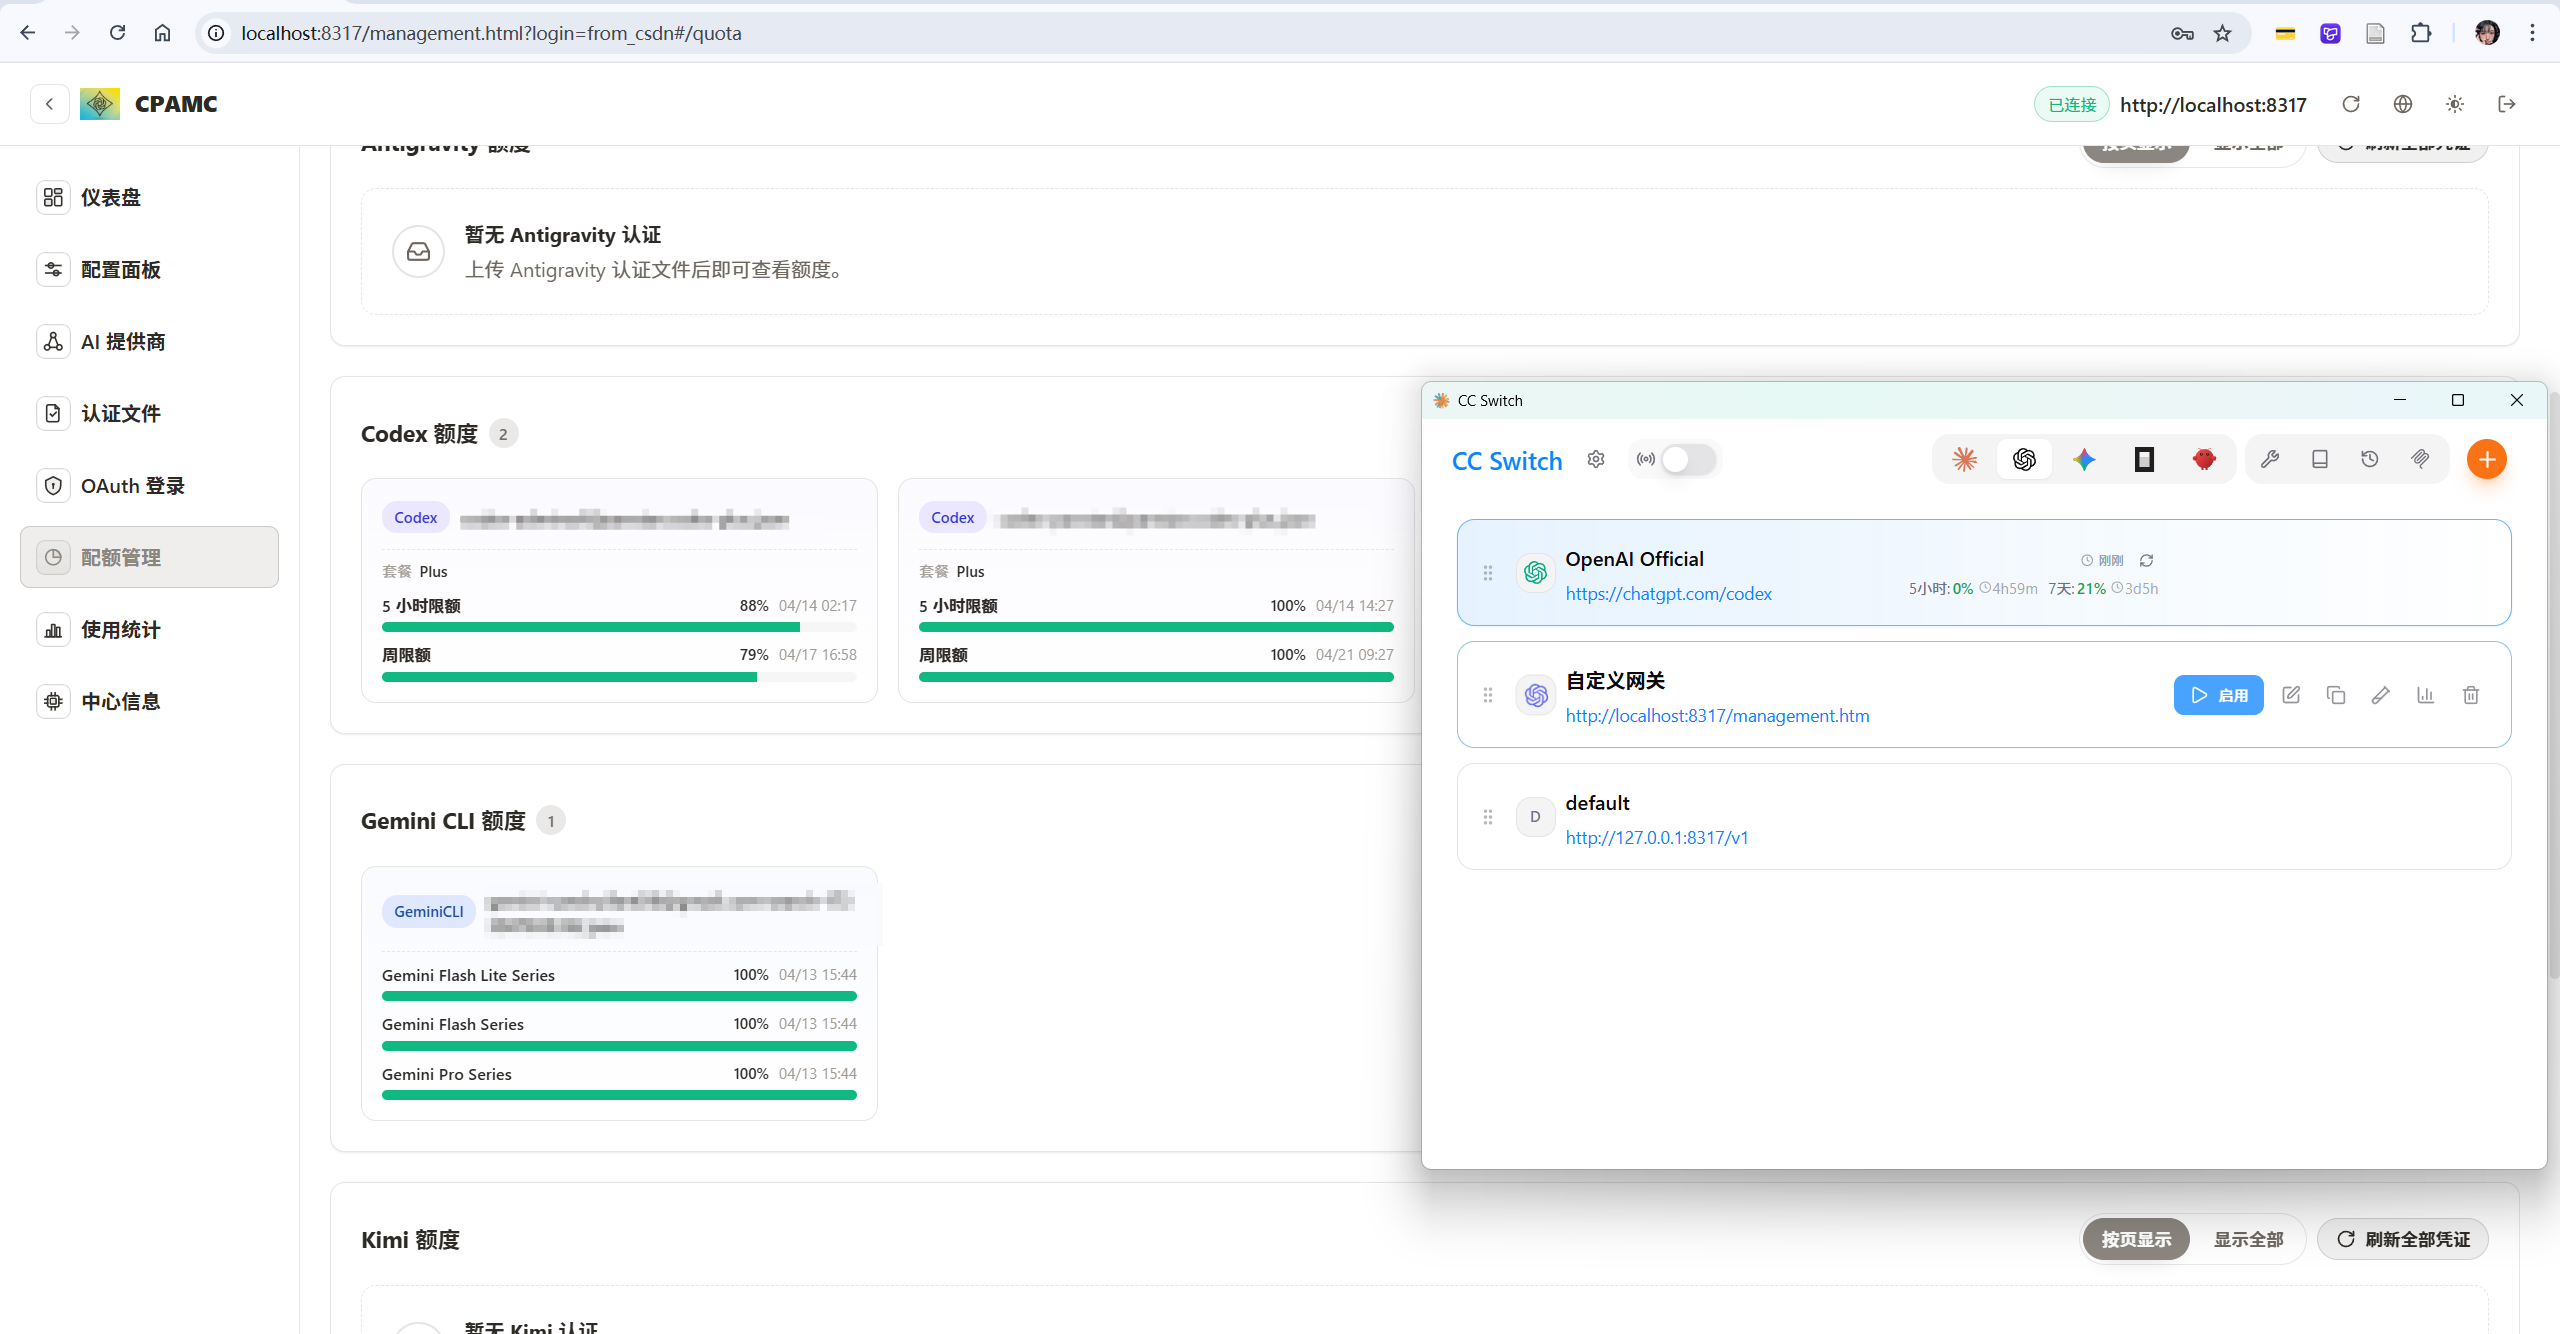The image size is (2560, 1334).
Task: Select the Claude app icon in CC Switch
Action: tap(1964, 460)
